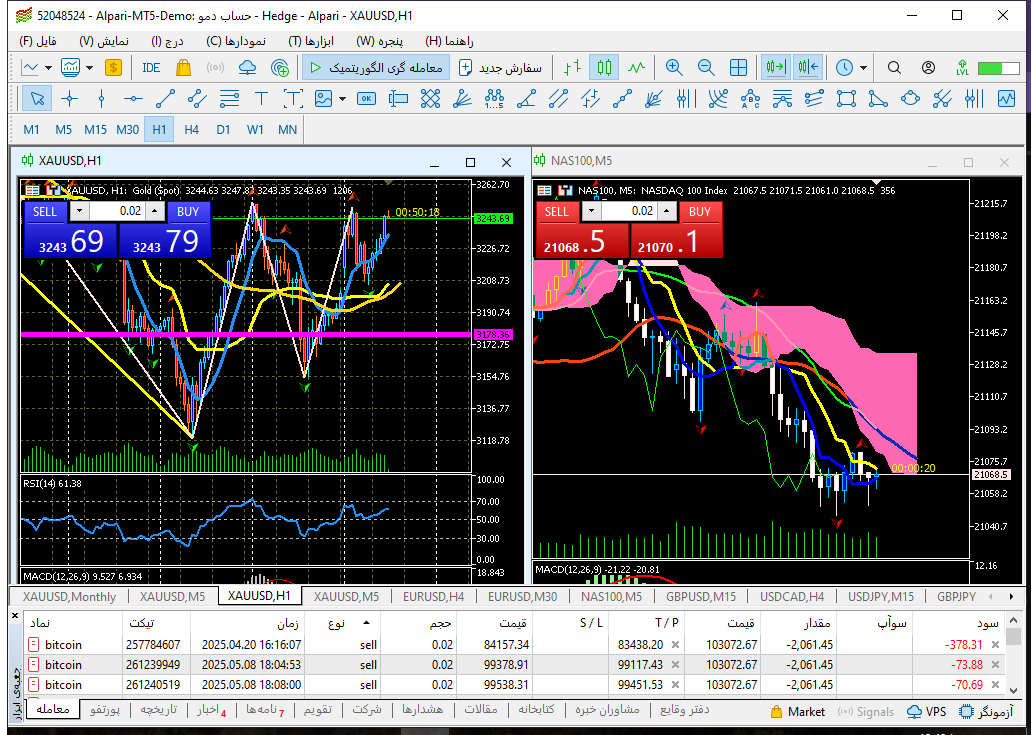Zoom in on the chart
The height and width of the screenshot is (735, 1034).
[673, 67]
